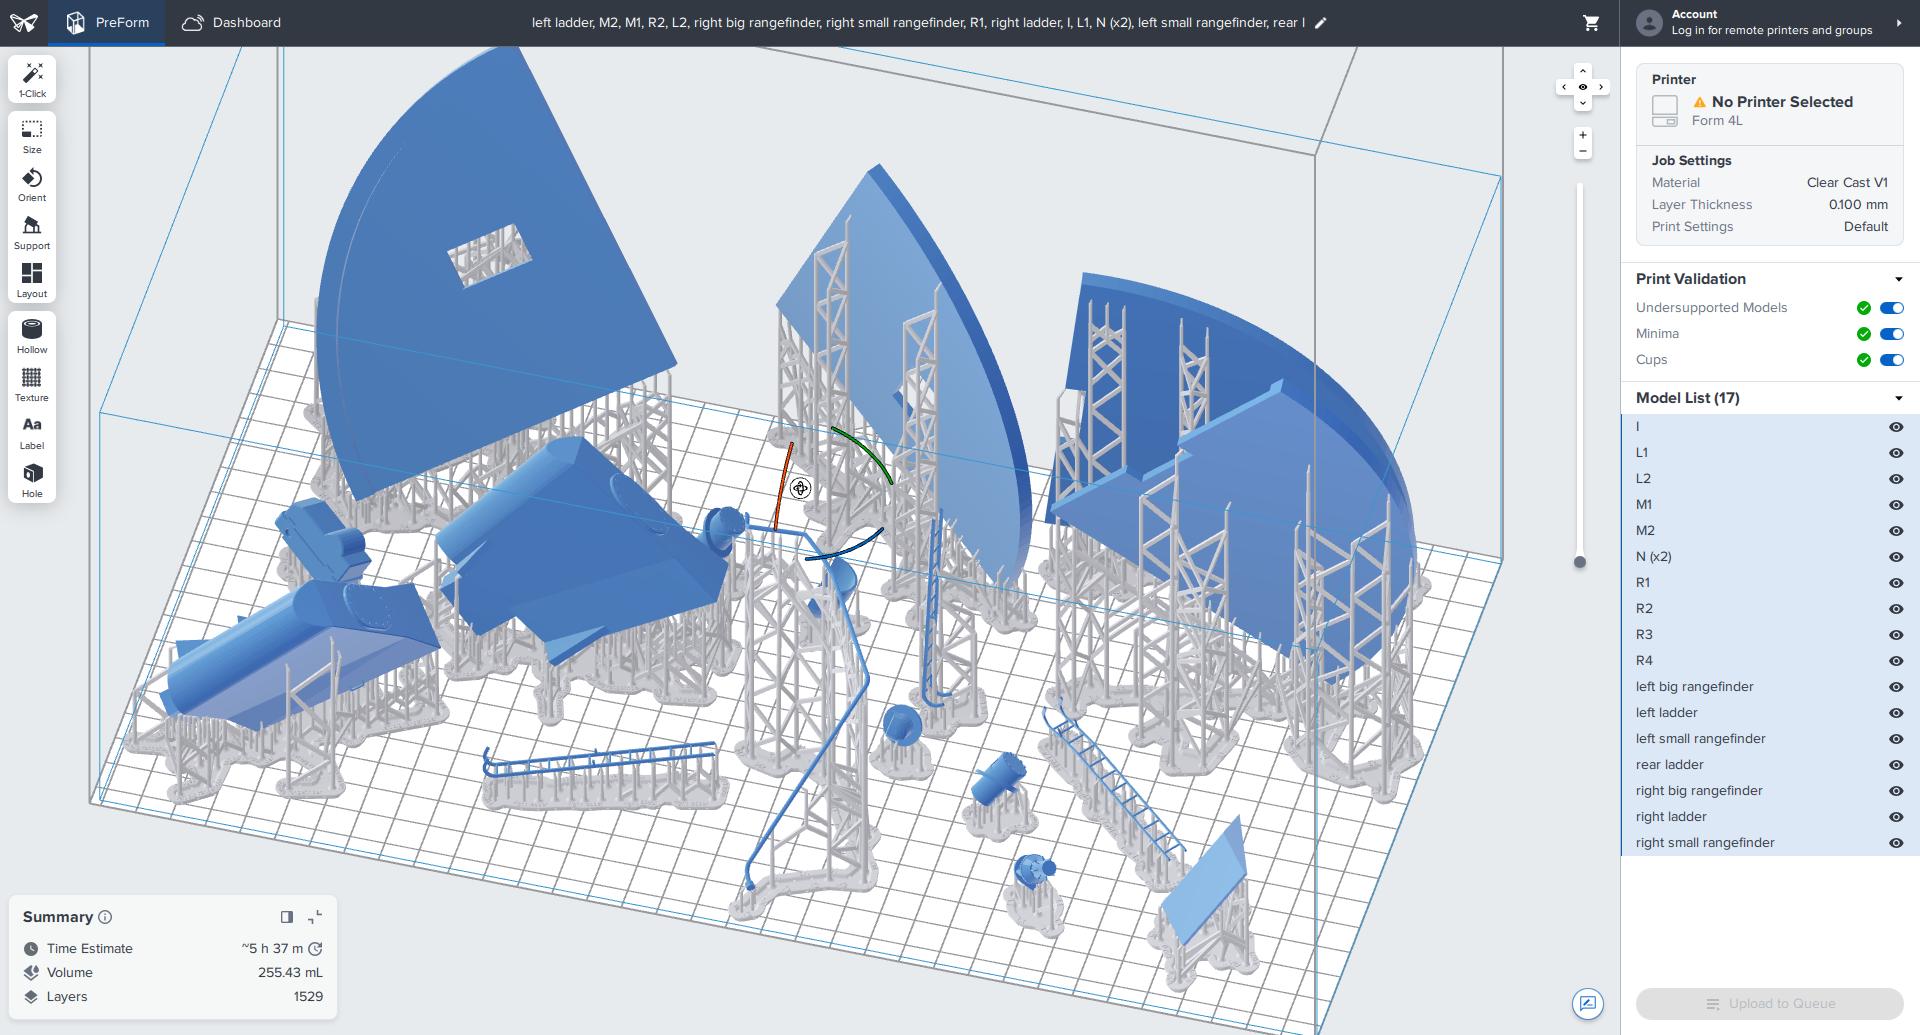Toggle the Cups validation switch
Image resolution: width=1920 pixels, height=1035 pixels.
coord(1891,360)
